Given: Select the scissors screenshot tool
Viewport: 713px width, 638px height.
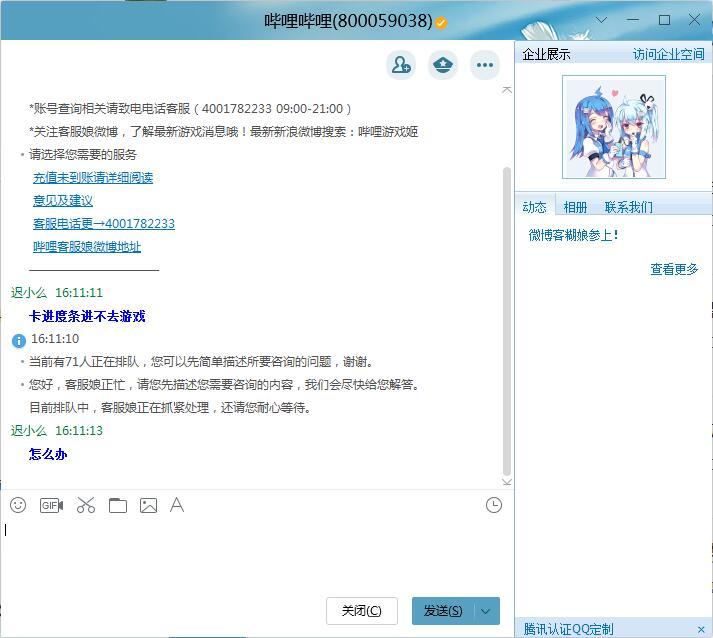Looking at the screenshot, I should pos(85,505).
